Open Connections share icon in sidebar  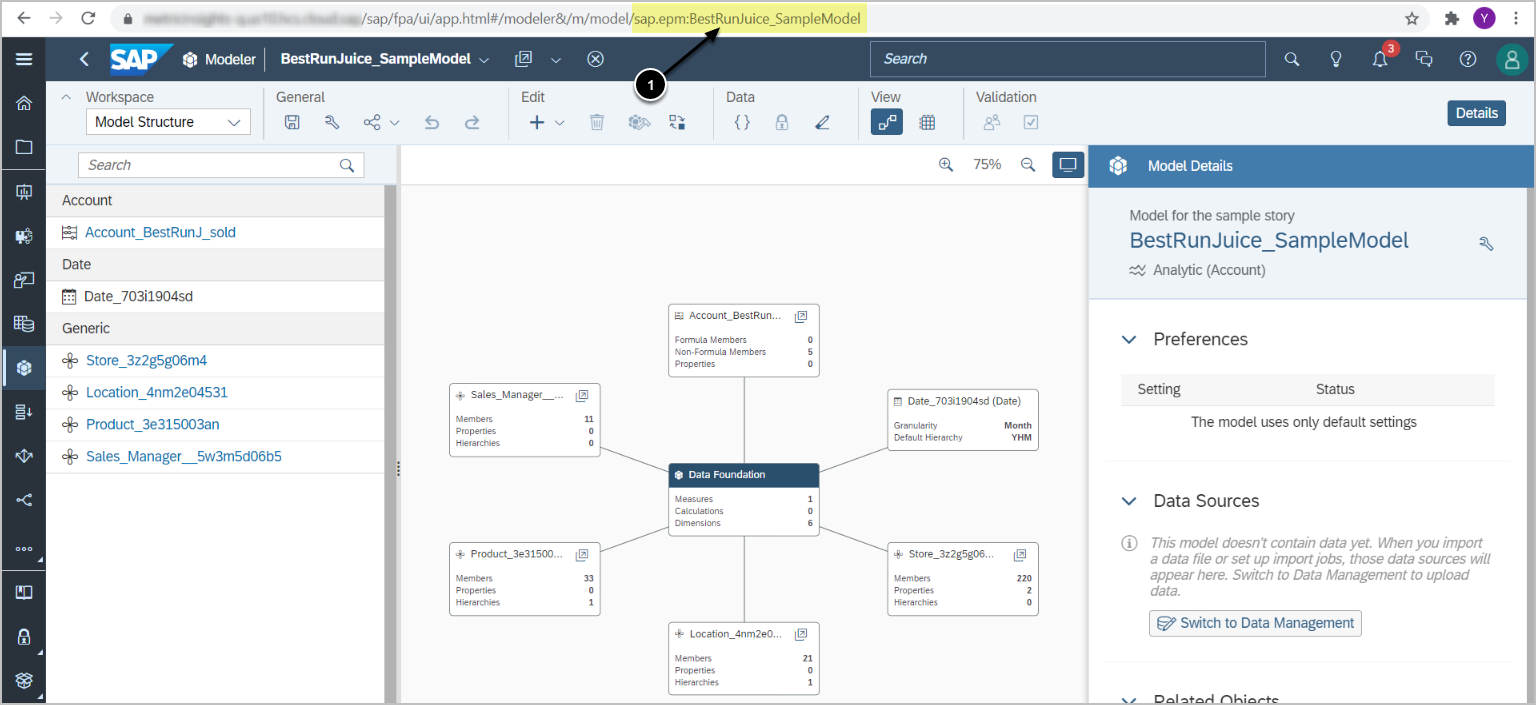(x=24, y=500)
